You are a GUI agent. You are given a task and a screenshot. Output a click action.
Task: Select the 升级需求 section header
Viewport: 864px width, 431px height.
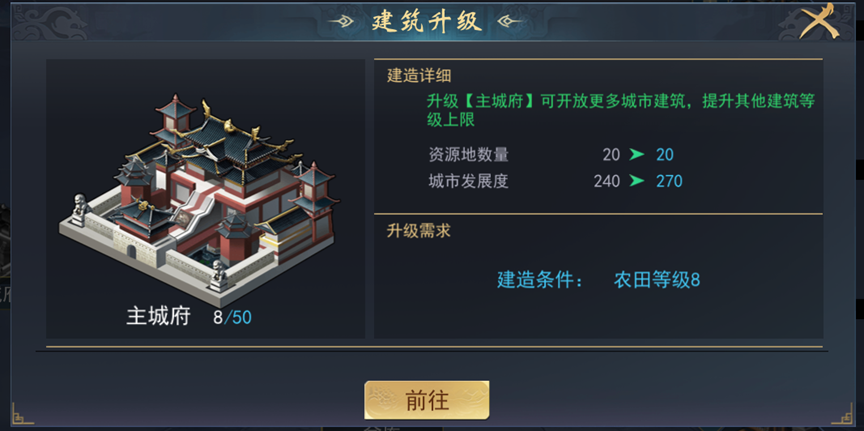click(x=420, y=230)
